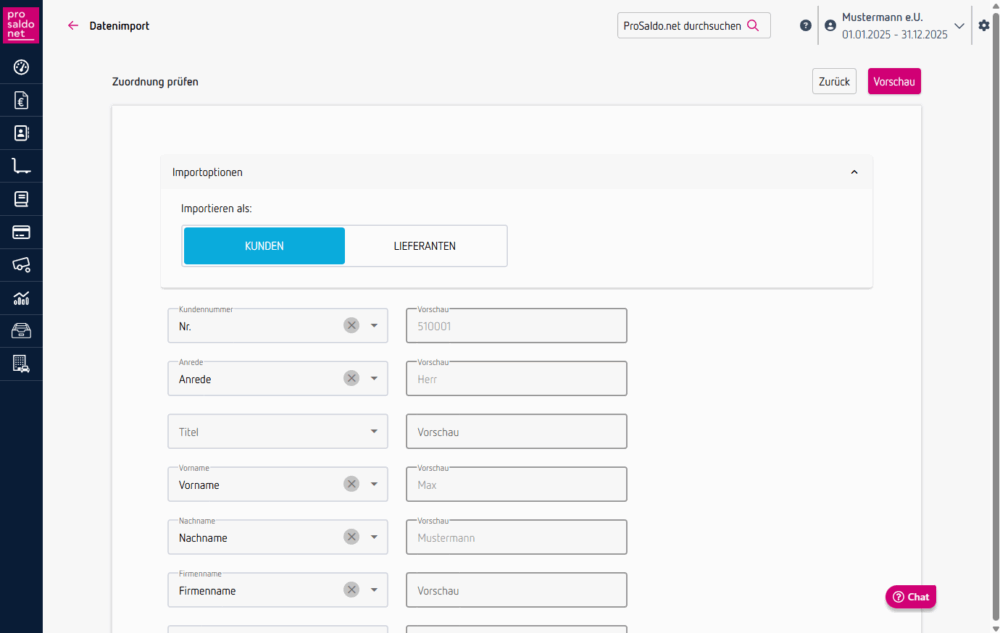1000x633 pixels.
Task: Collapse the Importoptionen section
Action: tap(854, 172)
